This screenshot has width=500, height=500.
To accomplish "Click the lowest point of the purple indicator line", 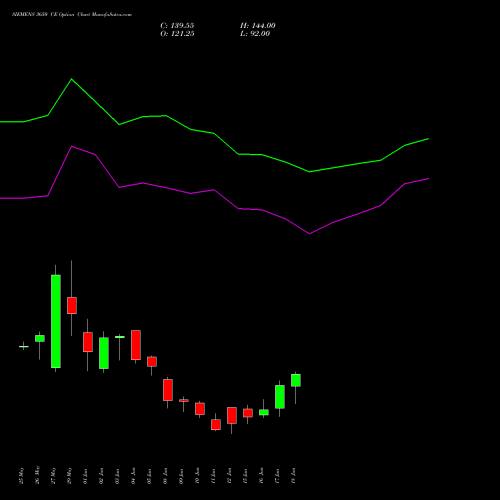I will pos(310,234).
